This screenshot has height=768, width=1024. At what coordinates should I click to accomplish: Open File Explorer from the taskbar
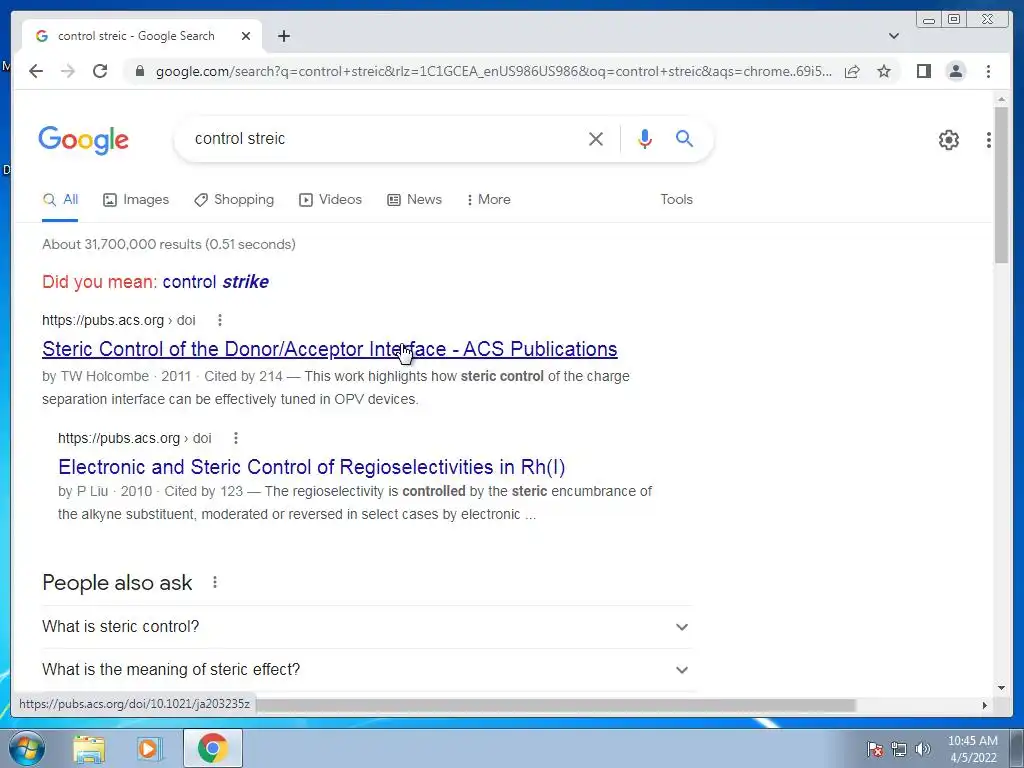(89, 748)
